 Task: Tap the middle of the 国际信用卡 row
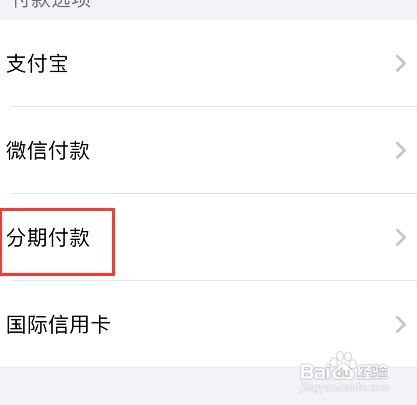coord(208,324)
